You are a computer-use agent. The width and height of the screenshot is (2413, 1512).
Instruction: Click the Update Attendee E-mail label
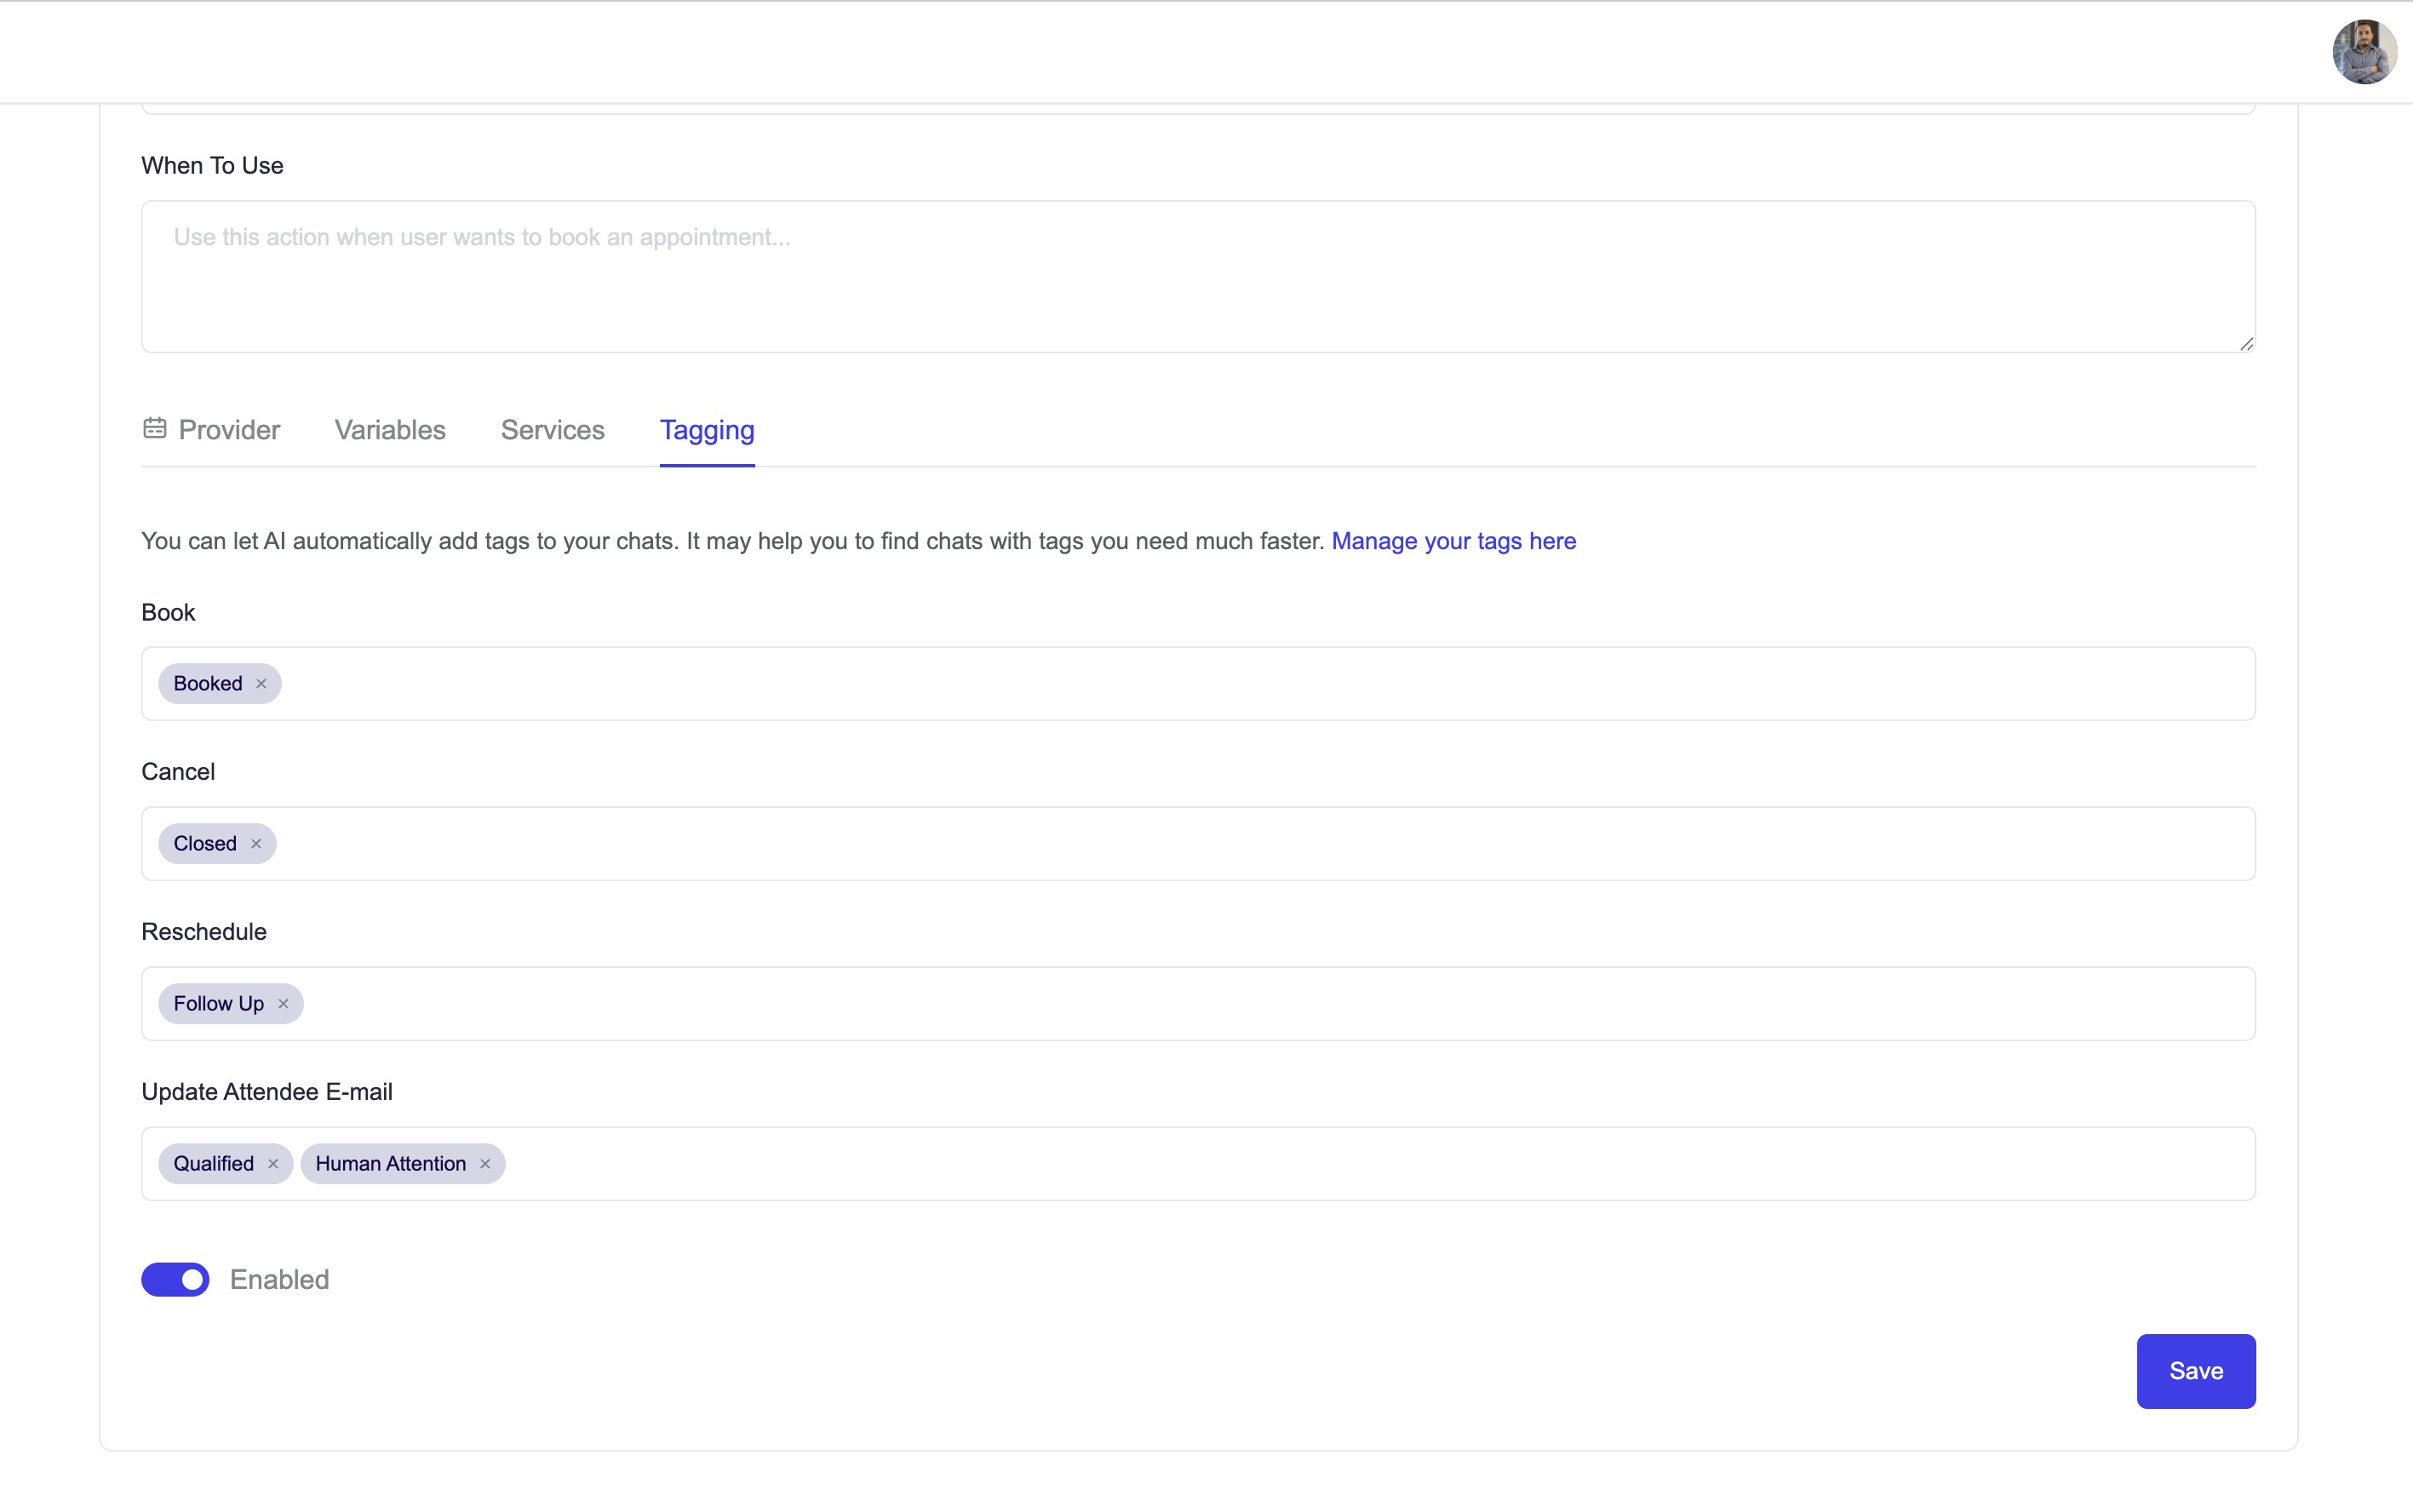(x=267, y=1092)
